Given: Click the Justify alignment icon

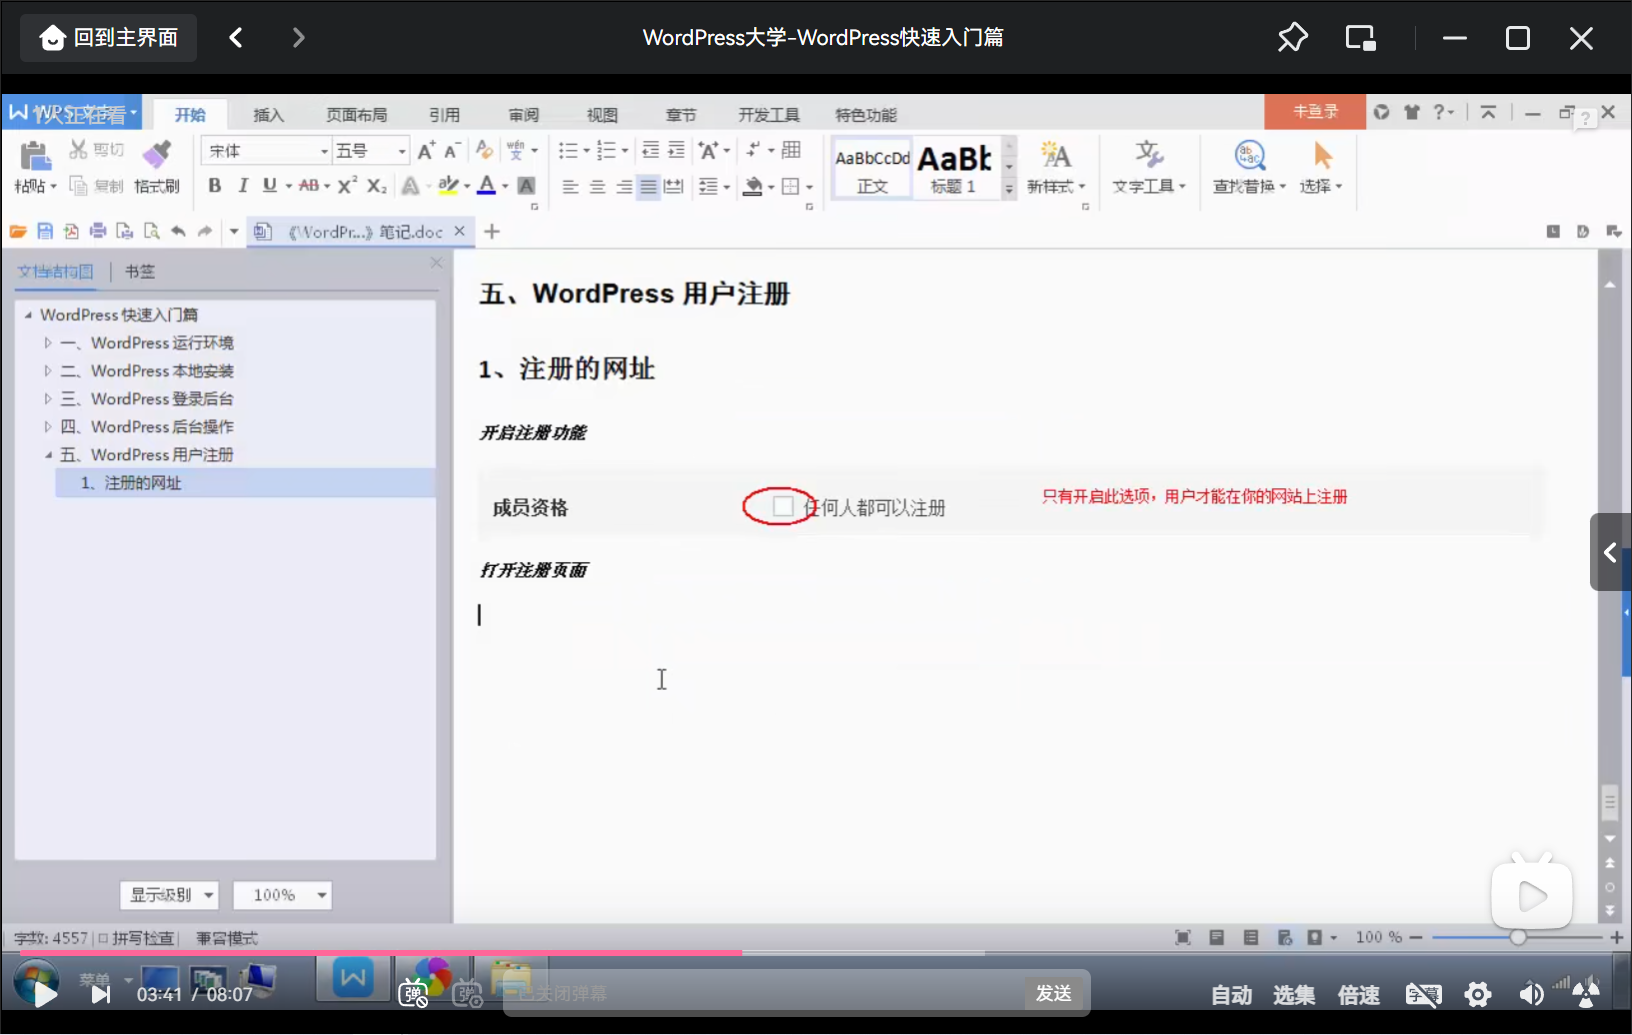Looking at the screenshot, I should [648, 187].
